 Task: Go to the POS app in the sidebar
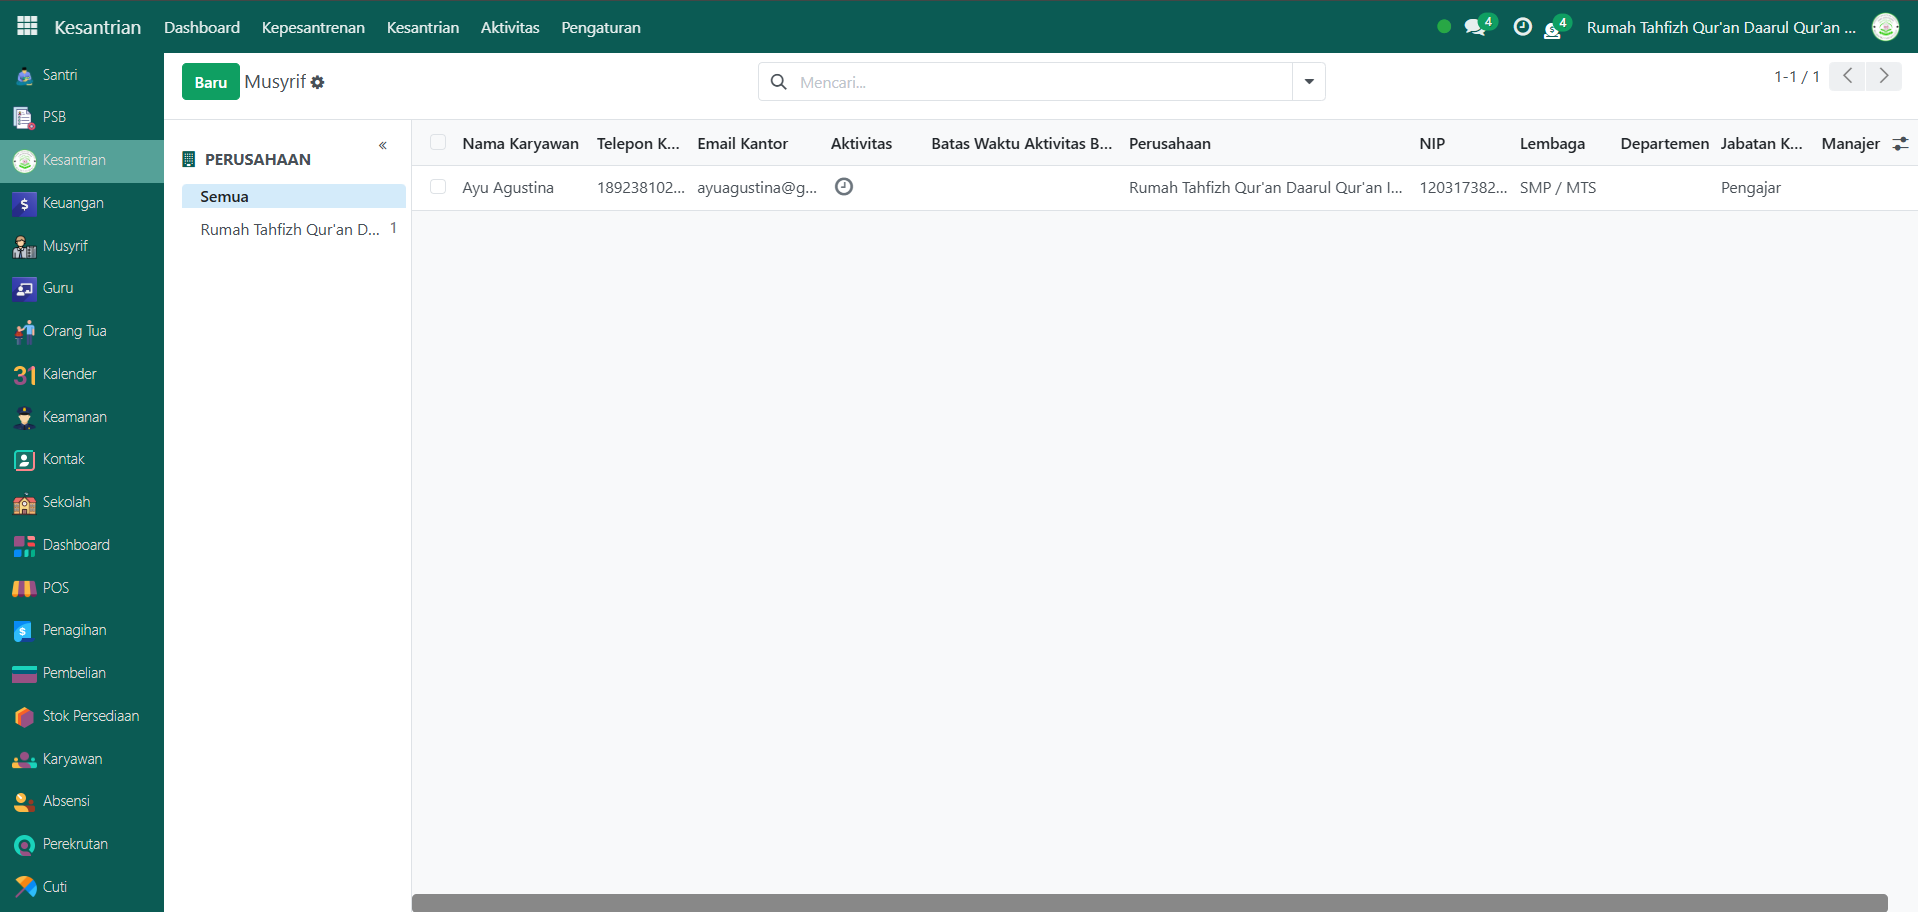(x=55, y=588)
